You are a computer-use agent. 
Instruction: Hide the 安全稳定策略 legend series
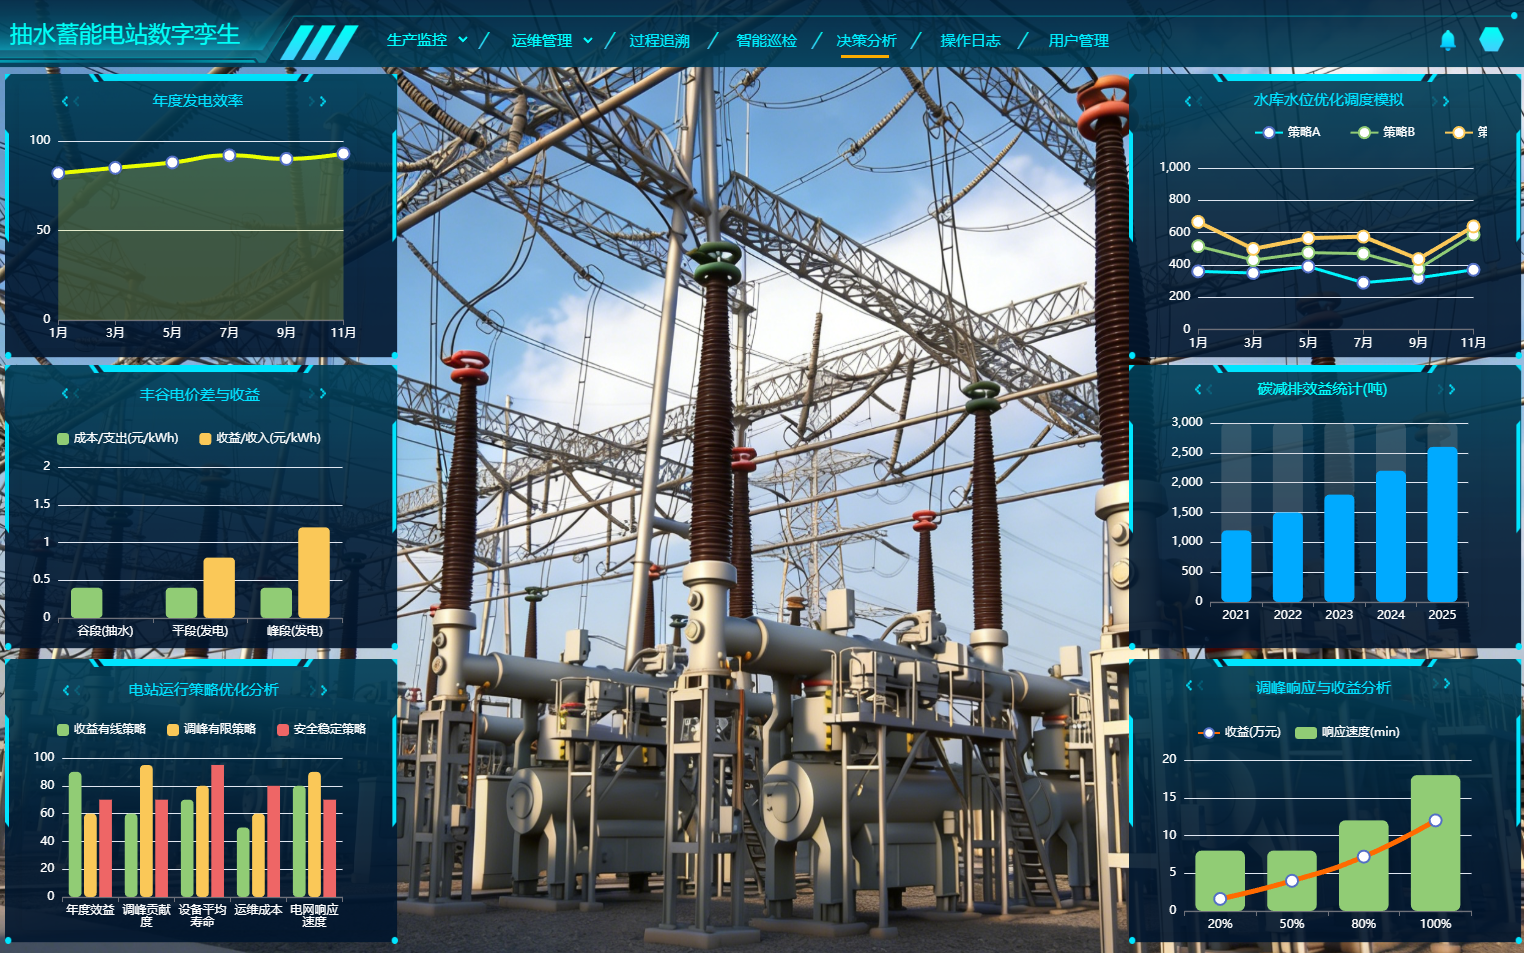pyautogui.click(x=321, y=729)
